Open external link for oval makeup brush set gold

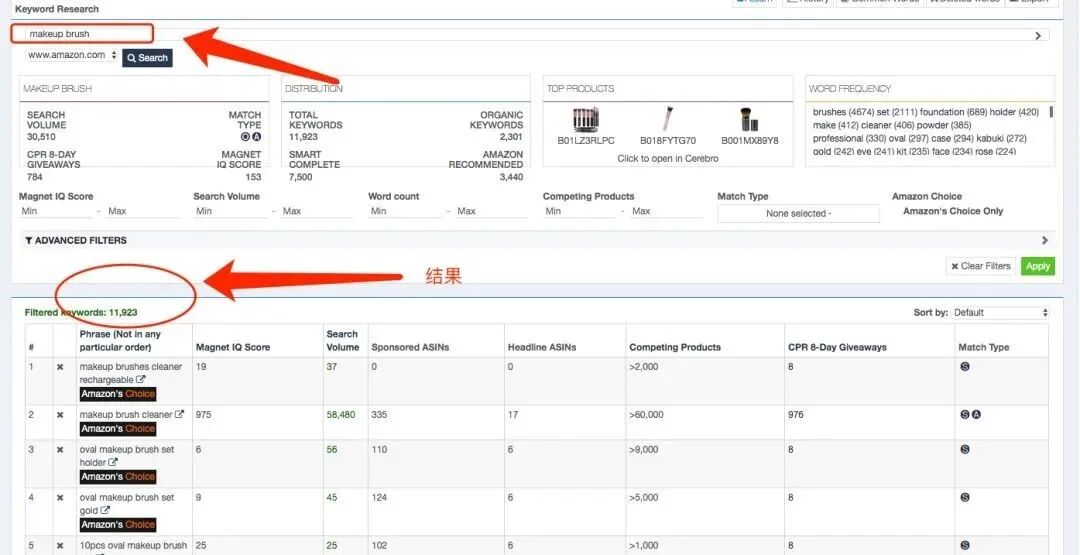pos(105,511)
